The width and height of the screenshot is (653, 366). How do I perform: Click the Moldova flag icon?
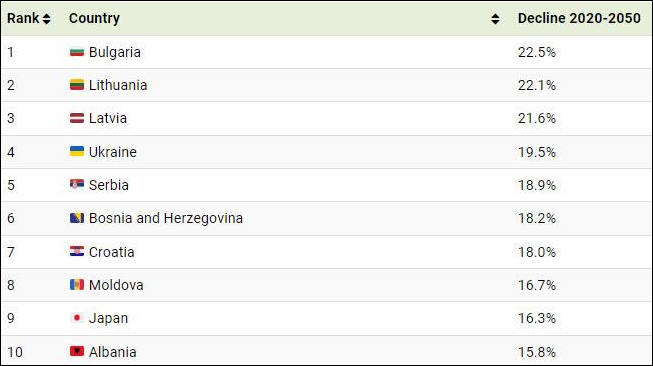77,285
